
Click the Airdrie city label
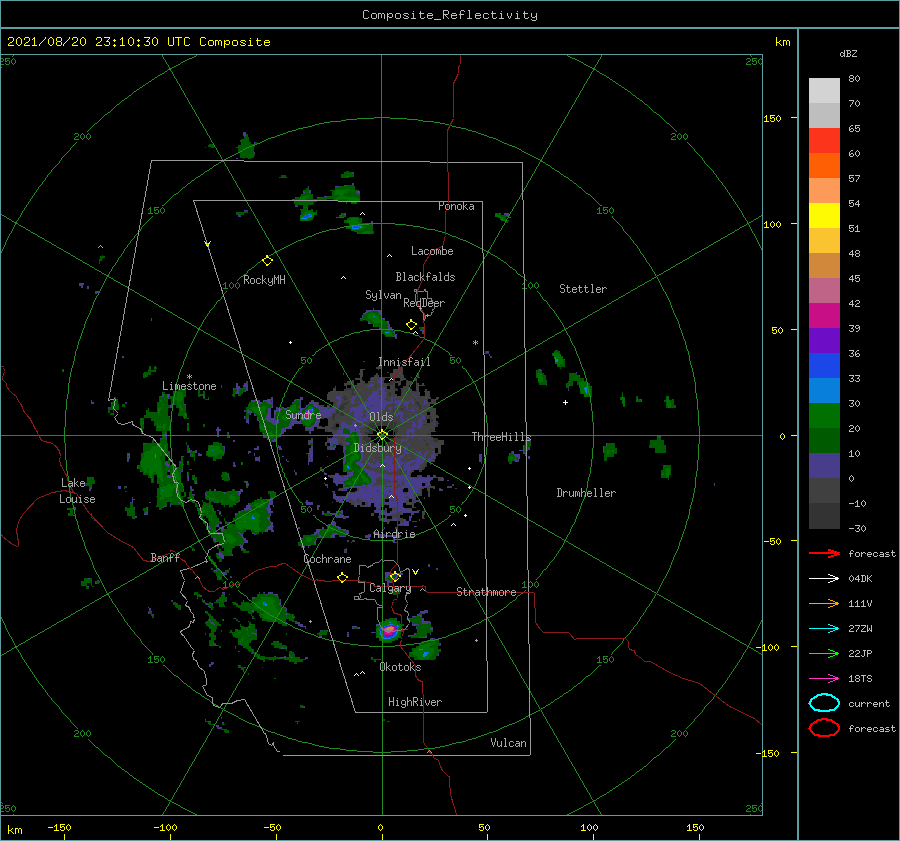[x=394, y=534]
